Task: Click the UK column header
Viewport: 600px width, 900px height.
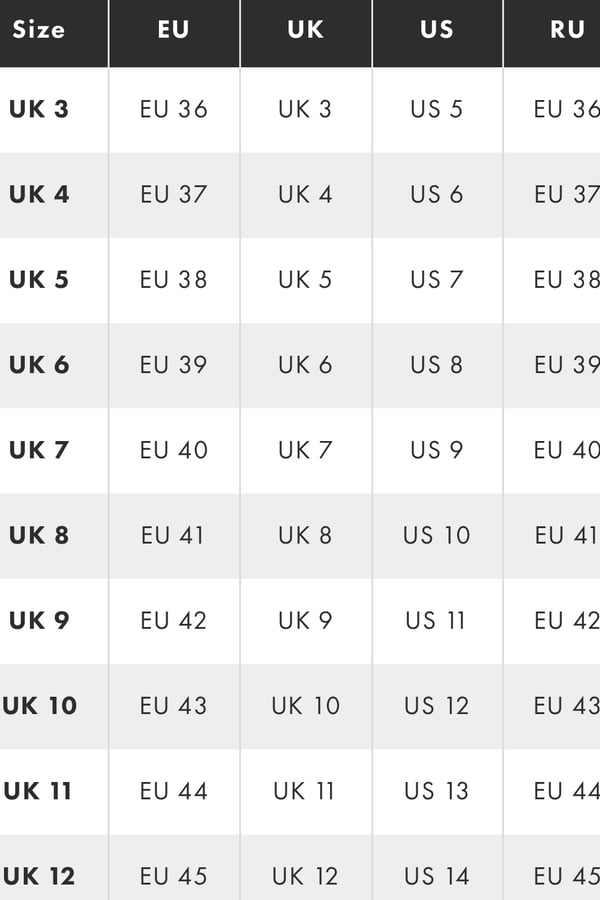Action: coord(305,30)
